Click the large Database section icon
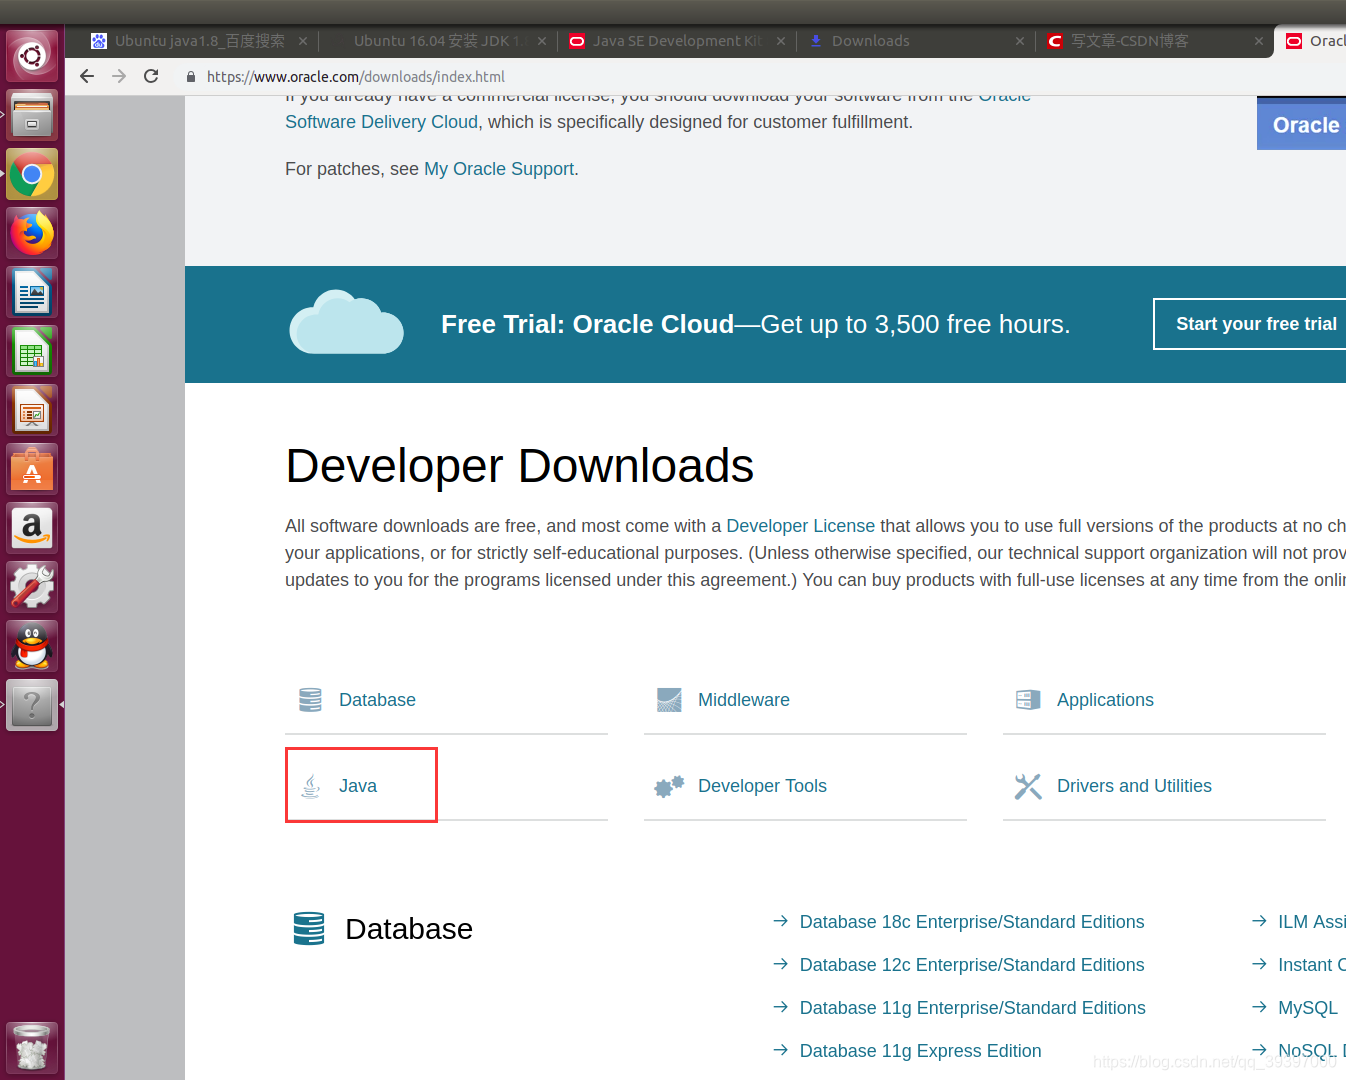1346x1080 pixels. [x=309, y=929]
